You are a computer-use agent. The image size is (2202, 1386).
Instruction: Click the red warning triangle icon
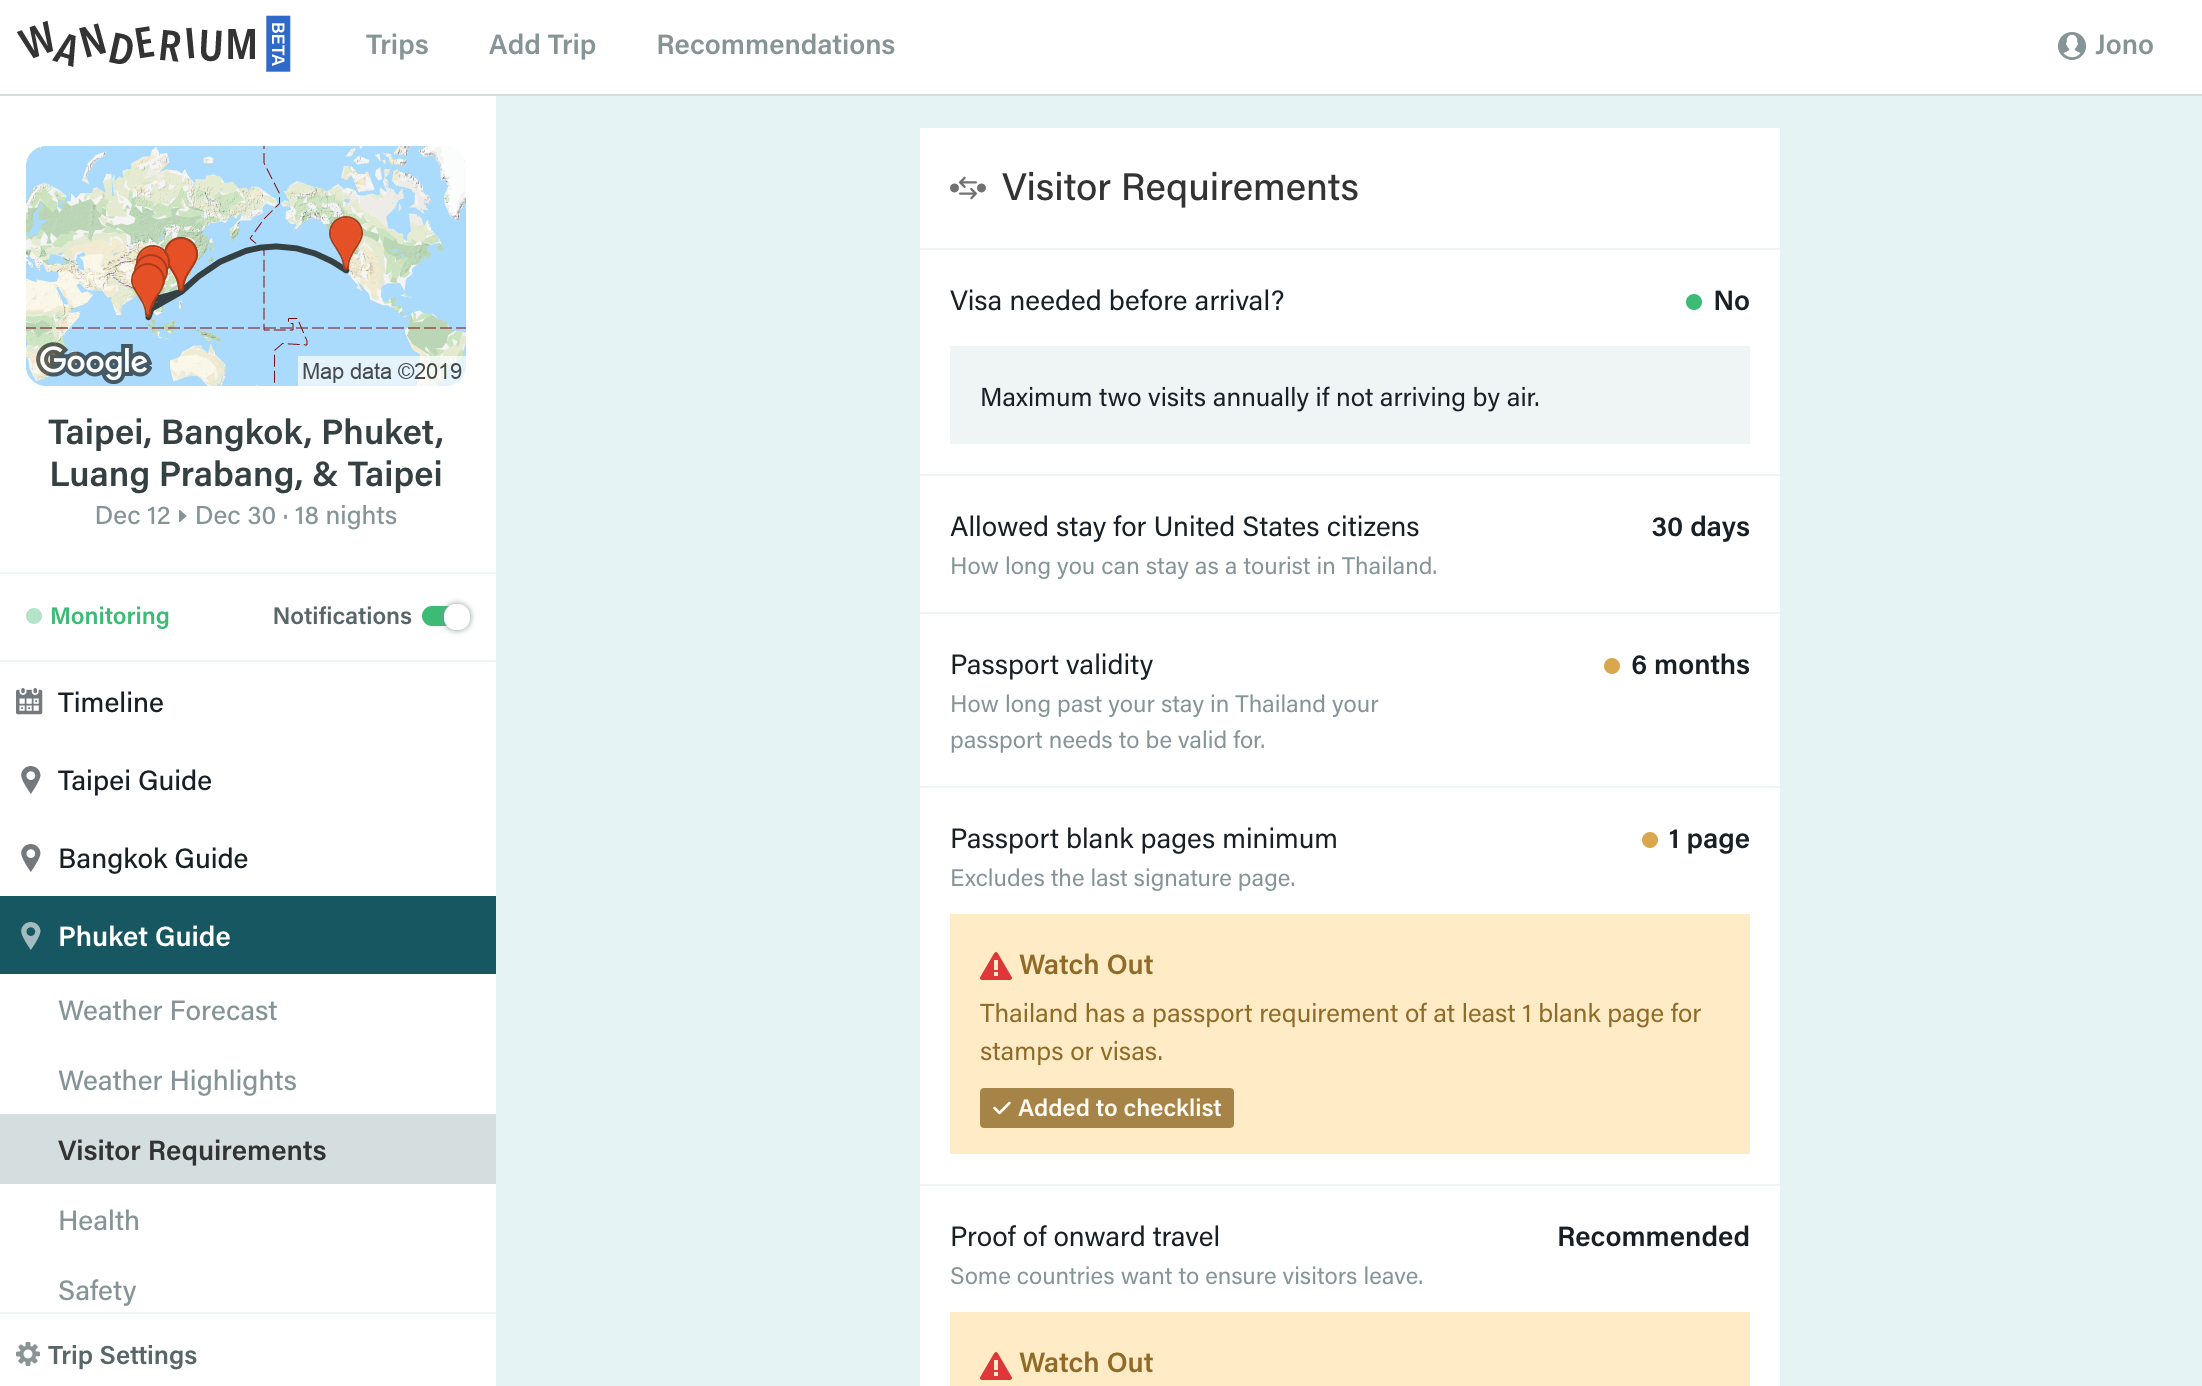[x=995, y=966]
